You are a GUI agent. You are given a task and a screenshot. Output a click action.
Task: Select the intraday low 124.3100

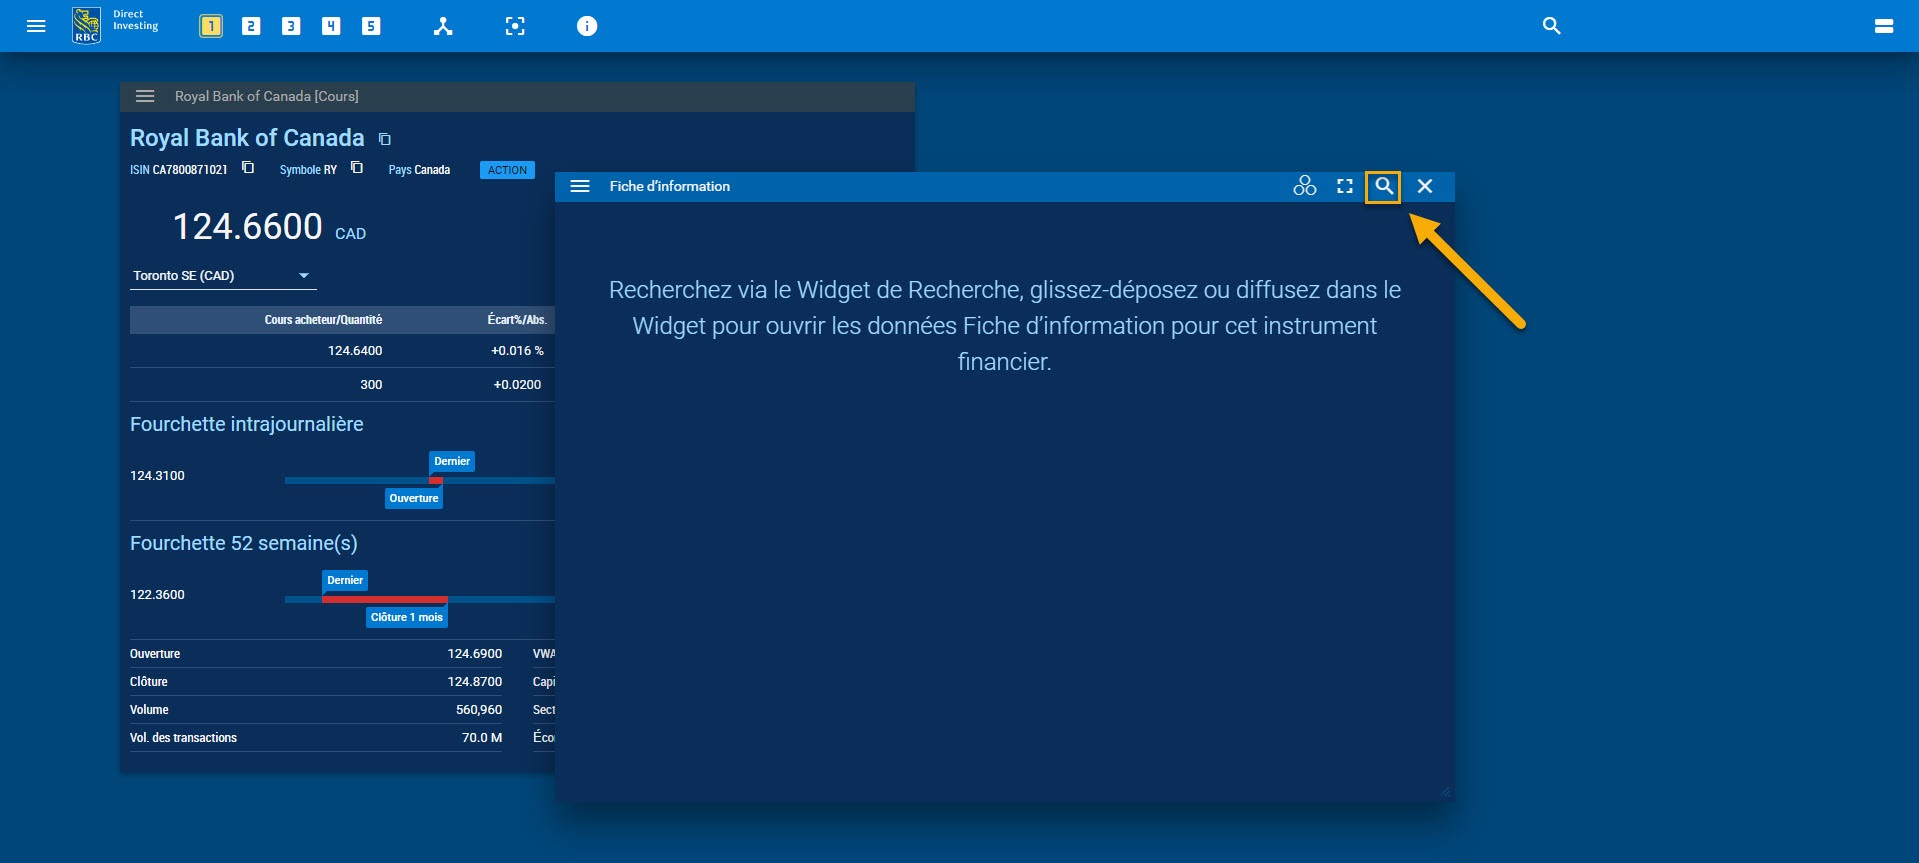(157, 476)
